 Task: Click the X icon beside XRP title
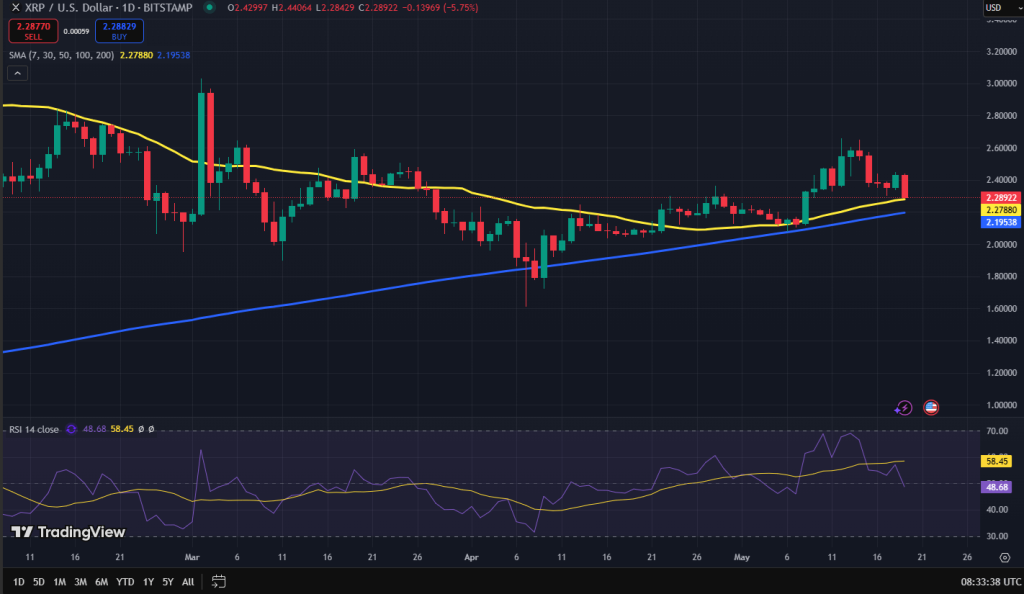(16, 8)
